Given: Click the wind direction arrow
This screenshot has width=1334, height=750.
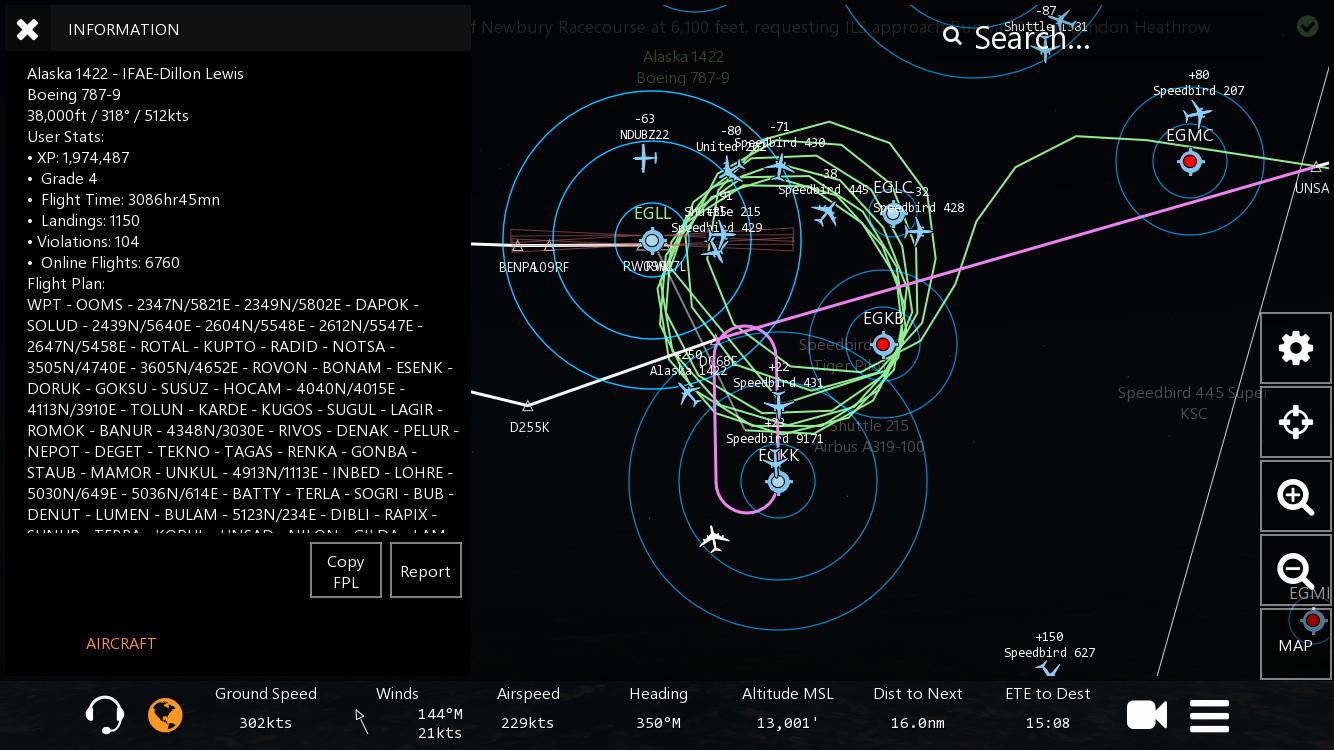Looking at the screenshot, I should (362, 721).
